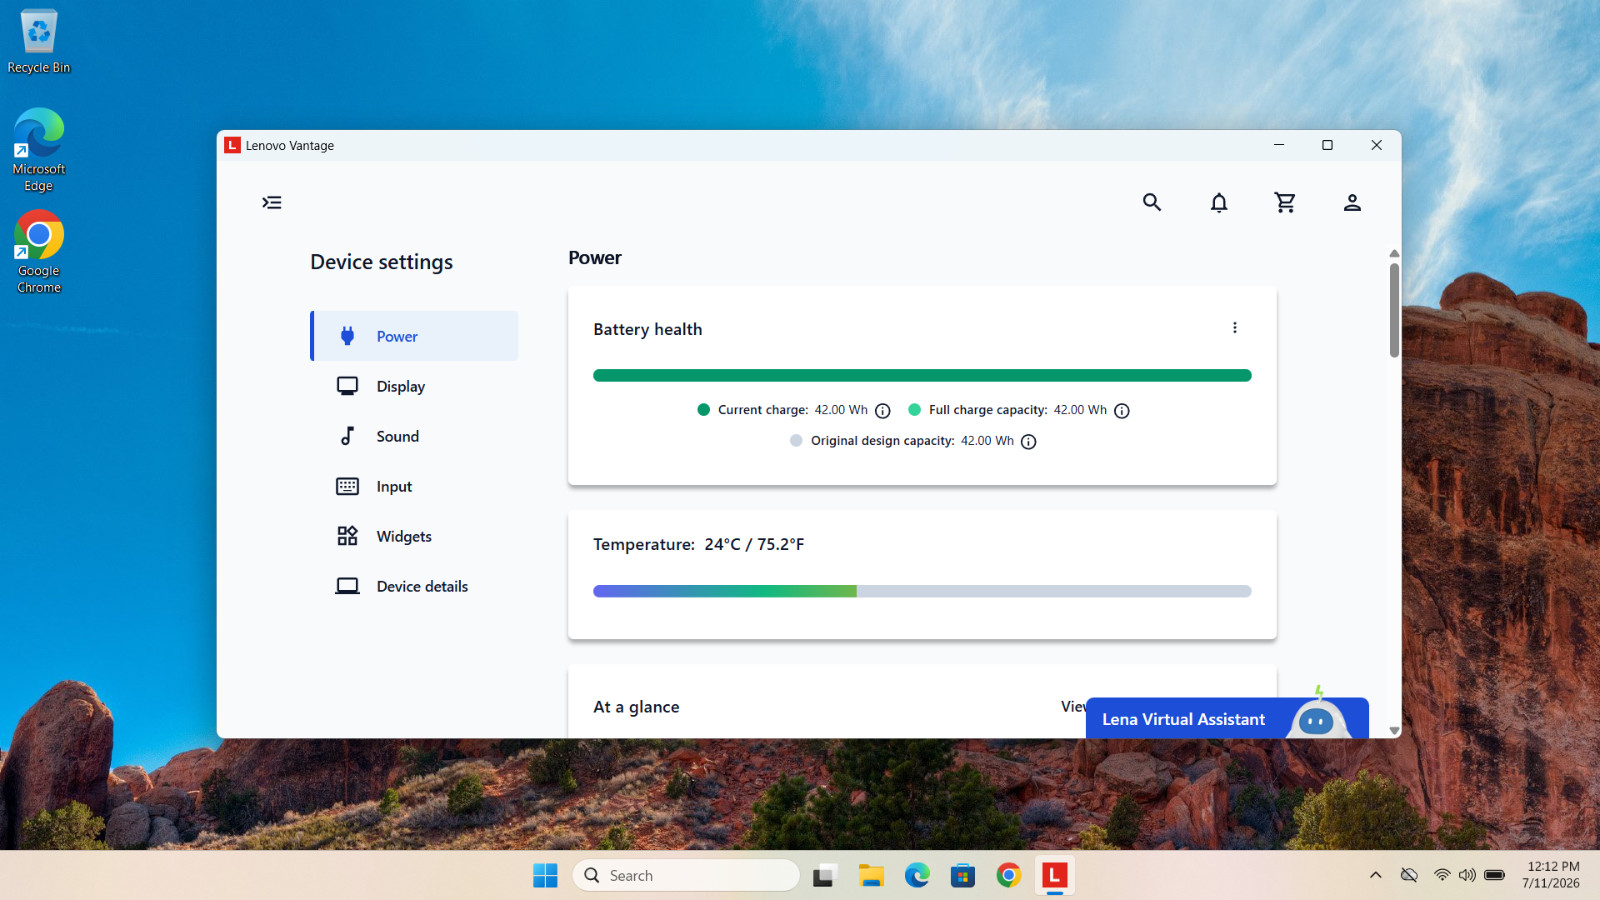
Task: Minimize the Lenovo Vantage window
Action: [x=1278, y=145]
